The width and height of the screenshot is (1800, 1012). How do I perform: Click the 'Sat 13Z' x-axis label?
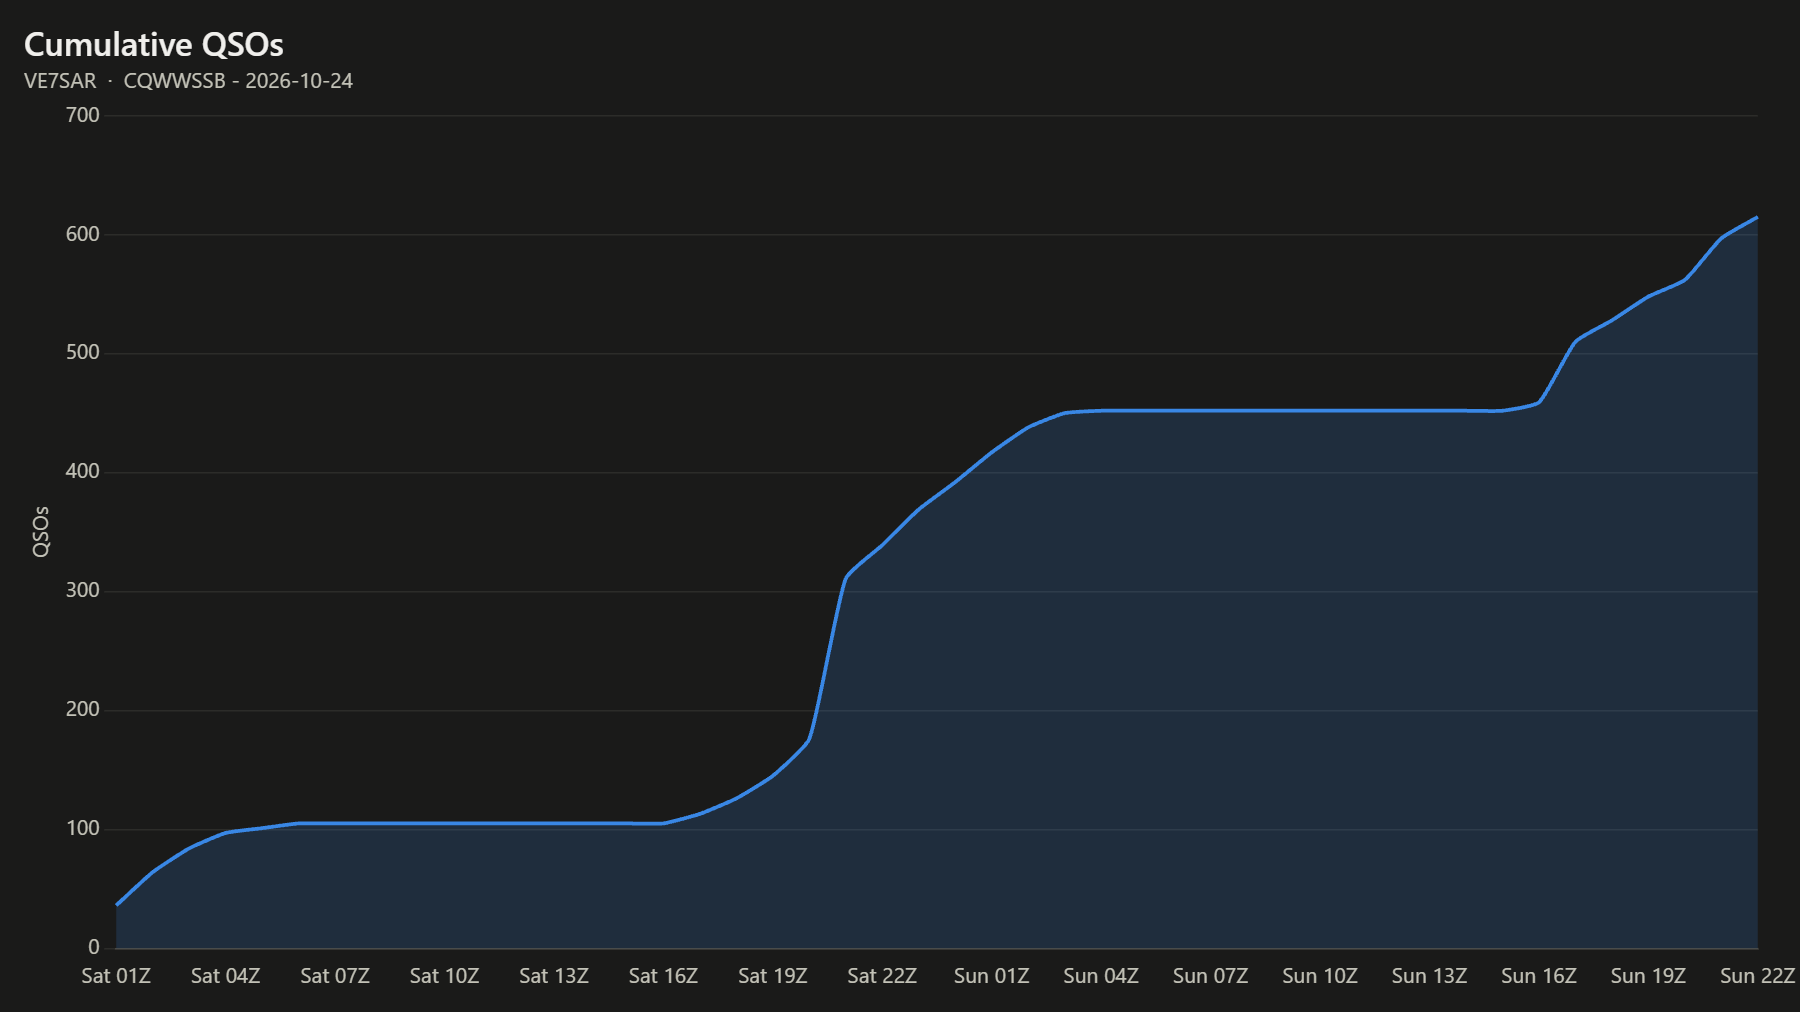554,976
